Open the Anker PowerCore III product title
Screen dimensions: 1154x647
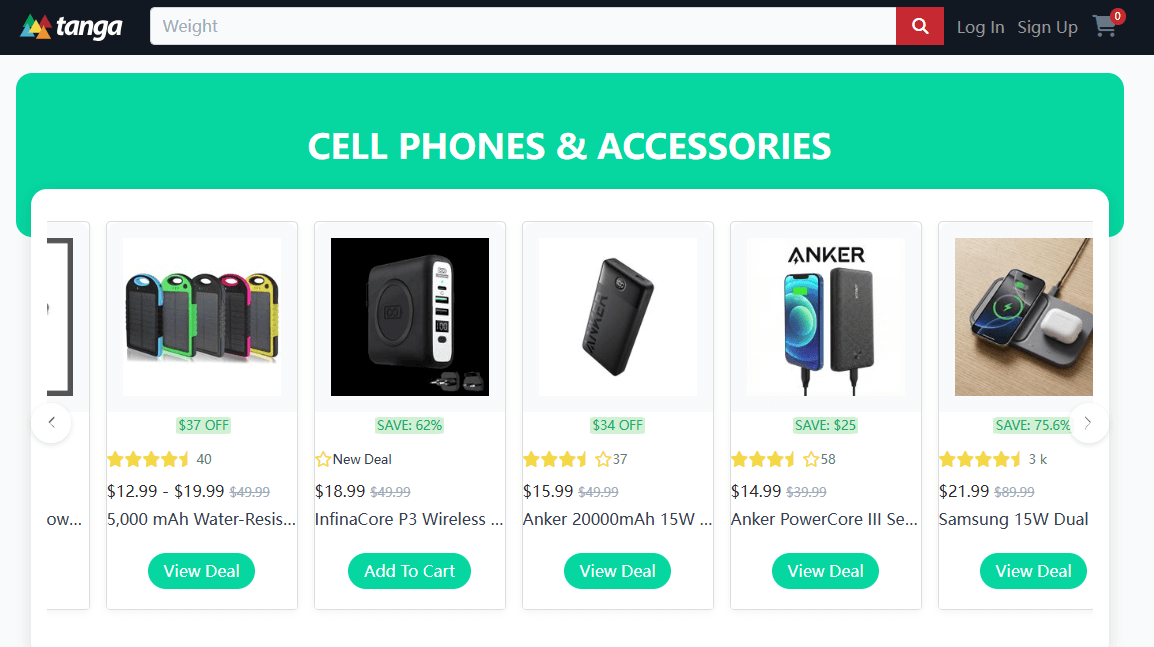(x=825, y=519)
